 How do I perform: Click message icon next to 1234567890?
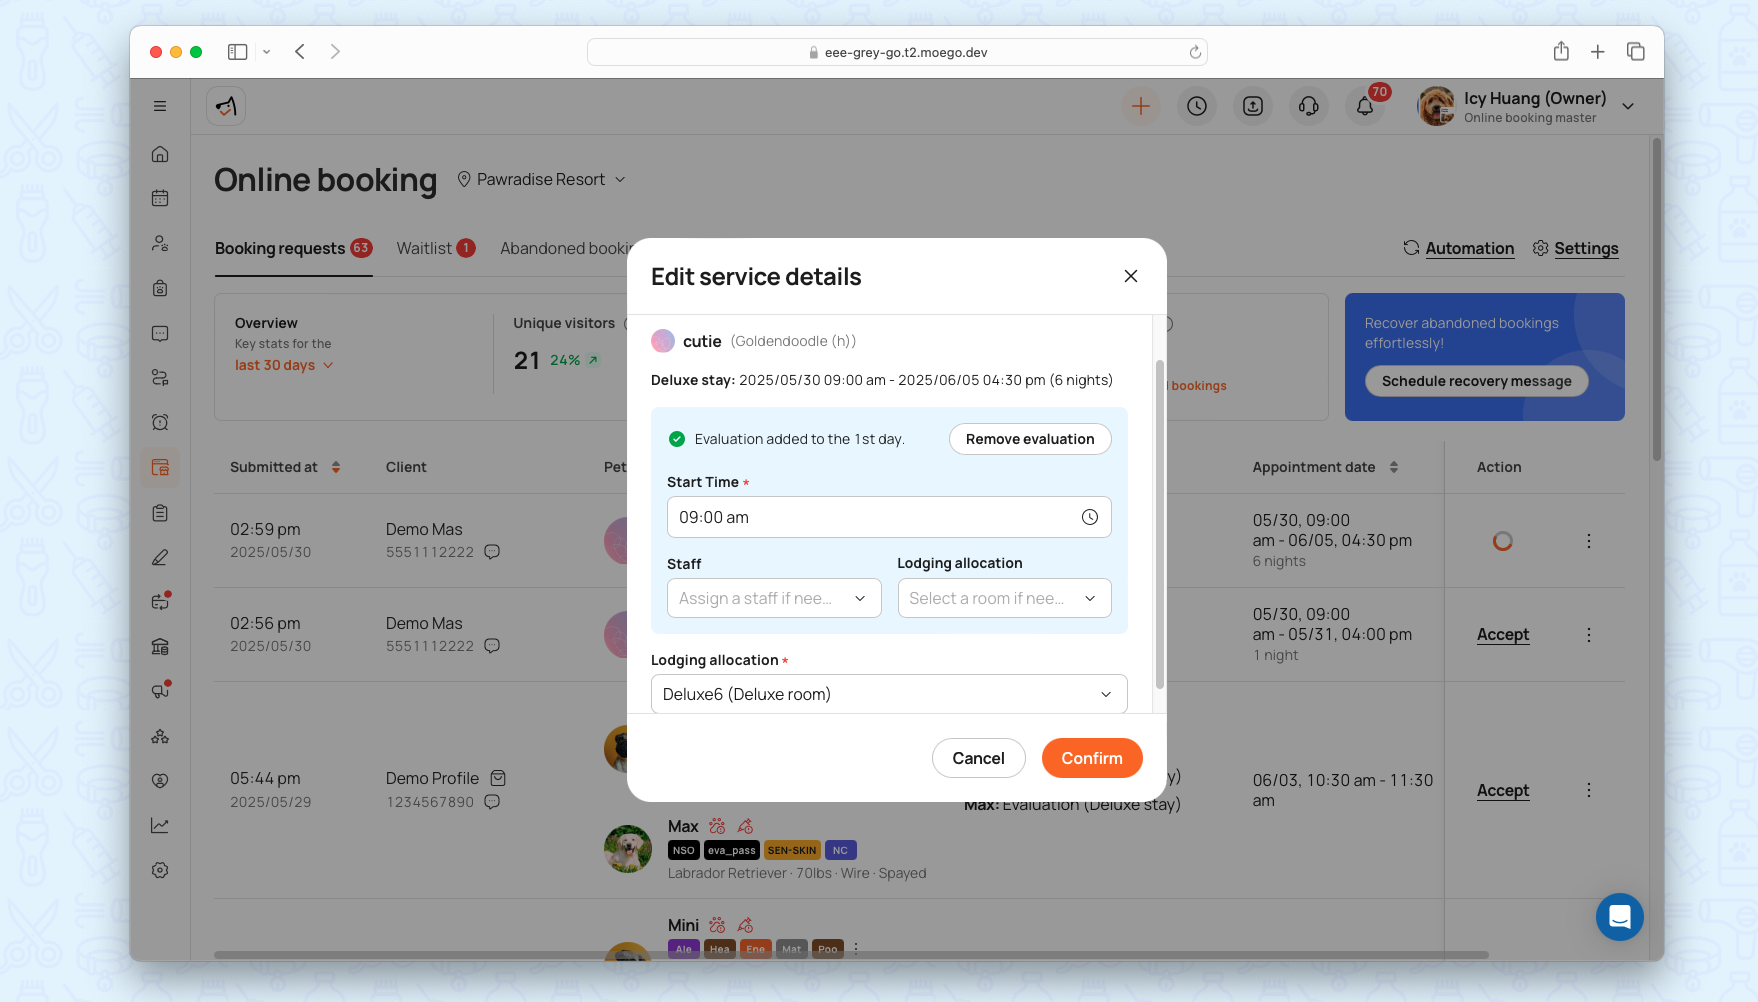[492, 802]
